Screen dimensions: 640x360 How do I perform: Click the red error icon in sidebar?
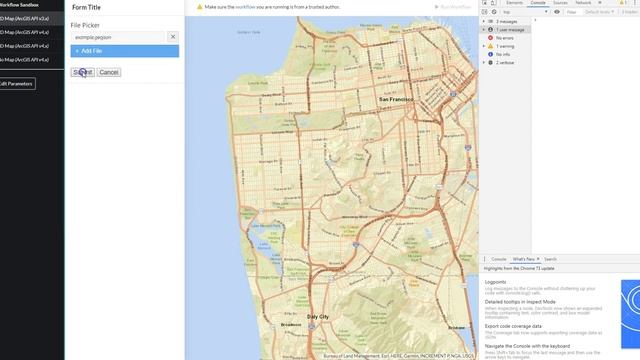click(x=491, y=38)
